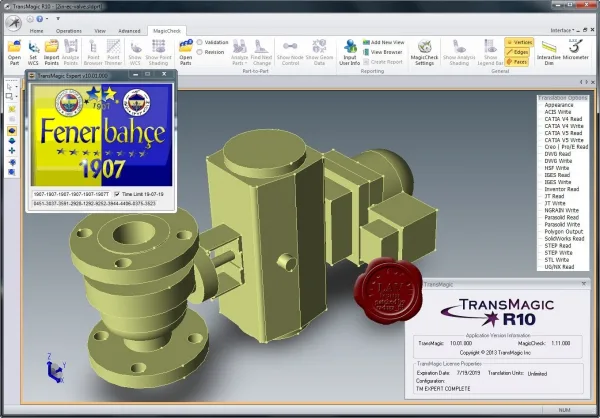This screenshot has height=418, width=600.
Task: Toggle the Faces display button
Action: (517, 62)
